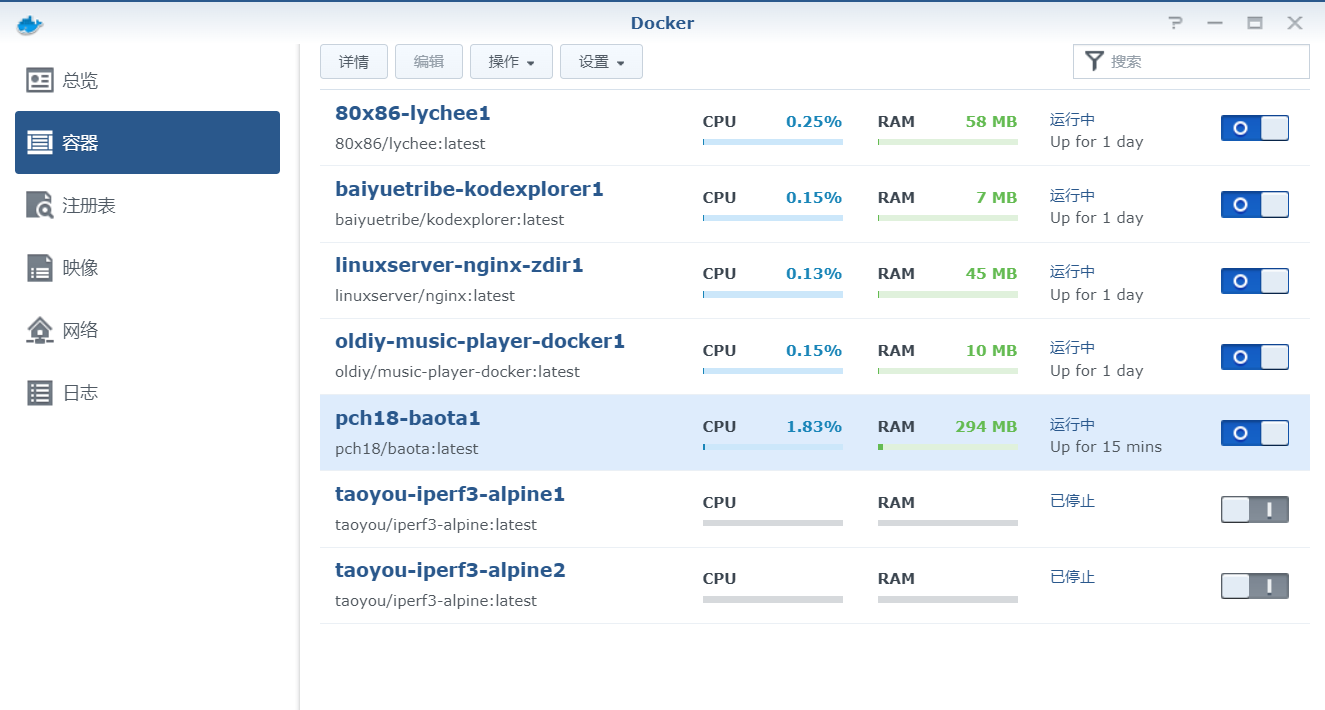
Task: Click the pch18-baota1 CPU usage bar
Action: 772,447
